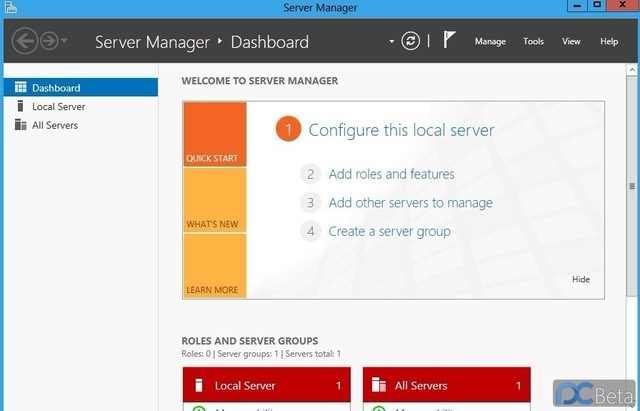Open the View menu

[571, 41]
